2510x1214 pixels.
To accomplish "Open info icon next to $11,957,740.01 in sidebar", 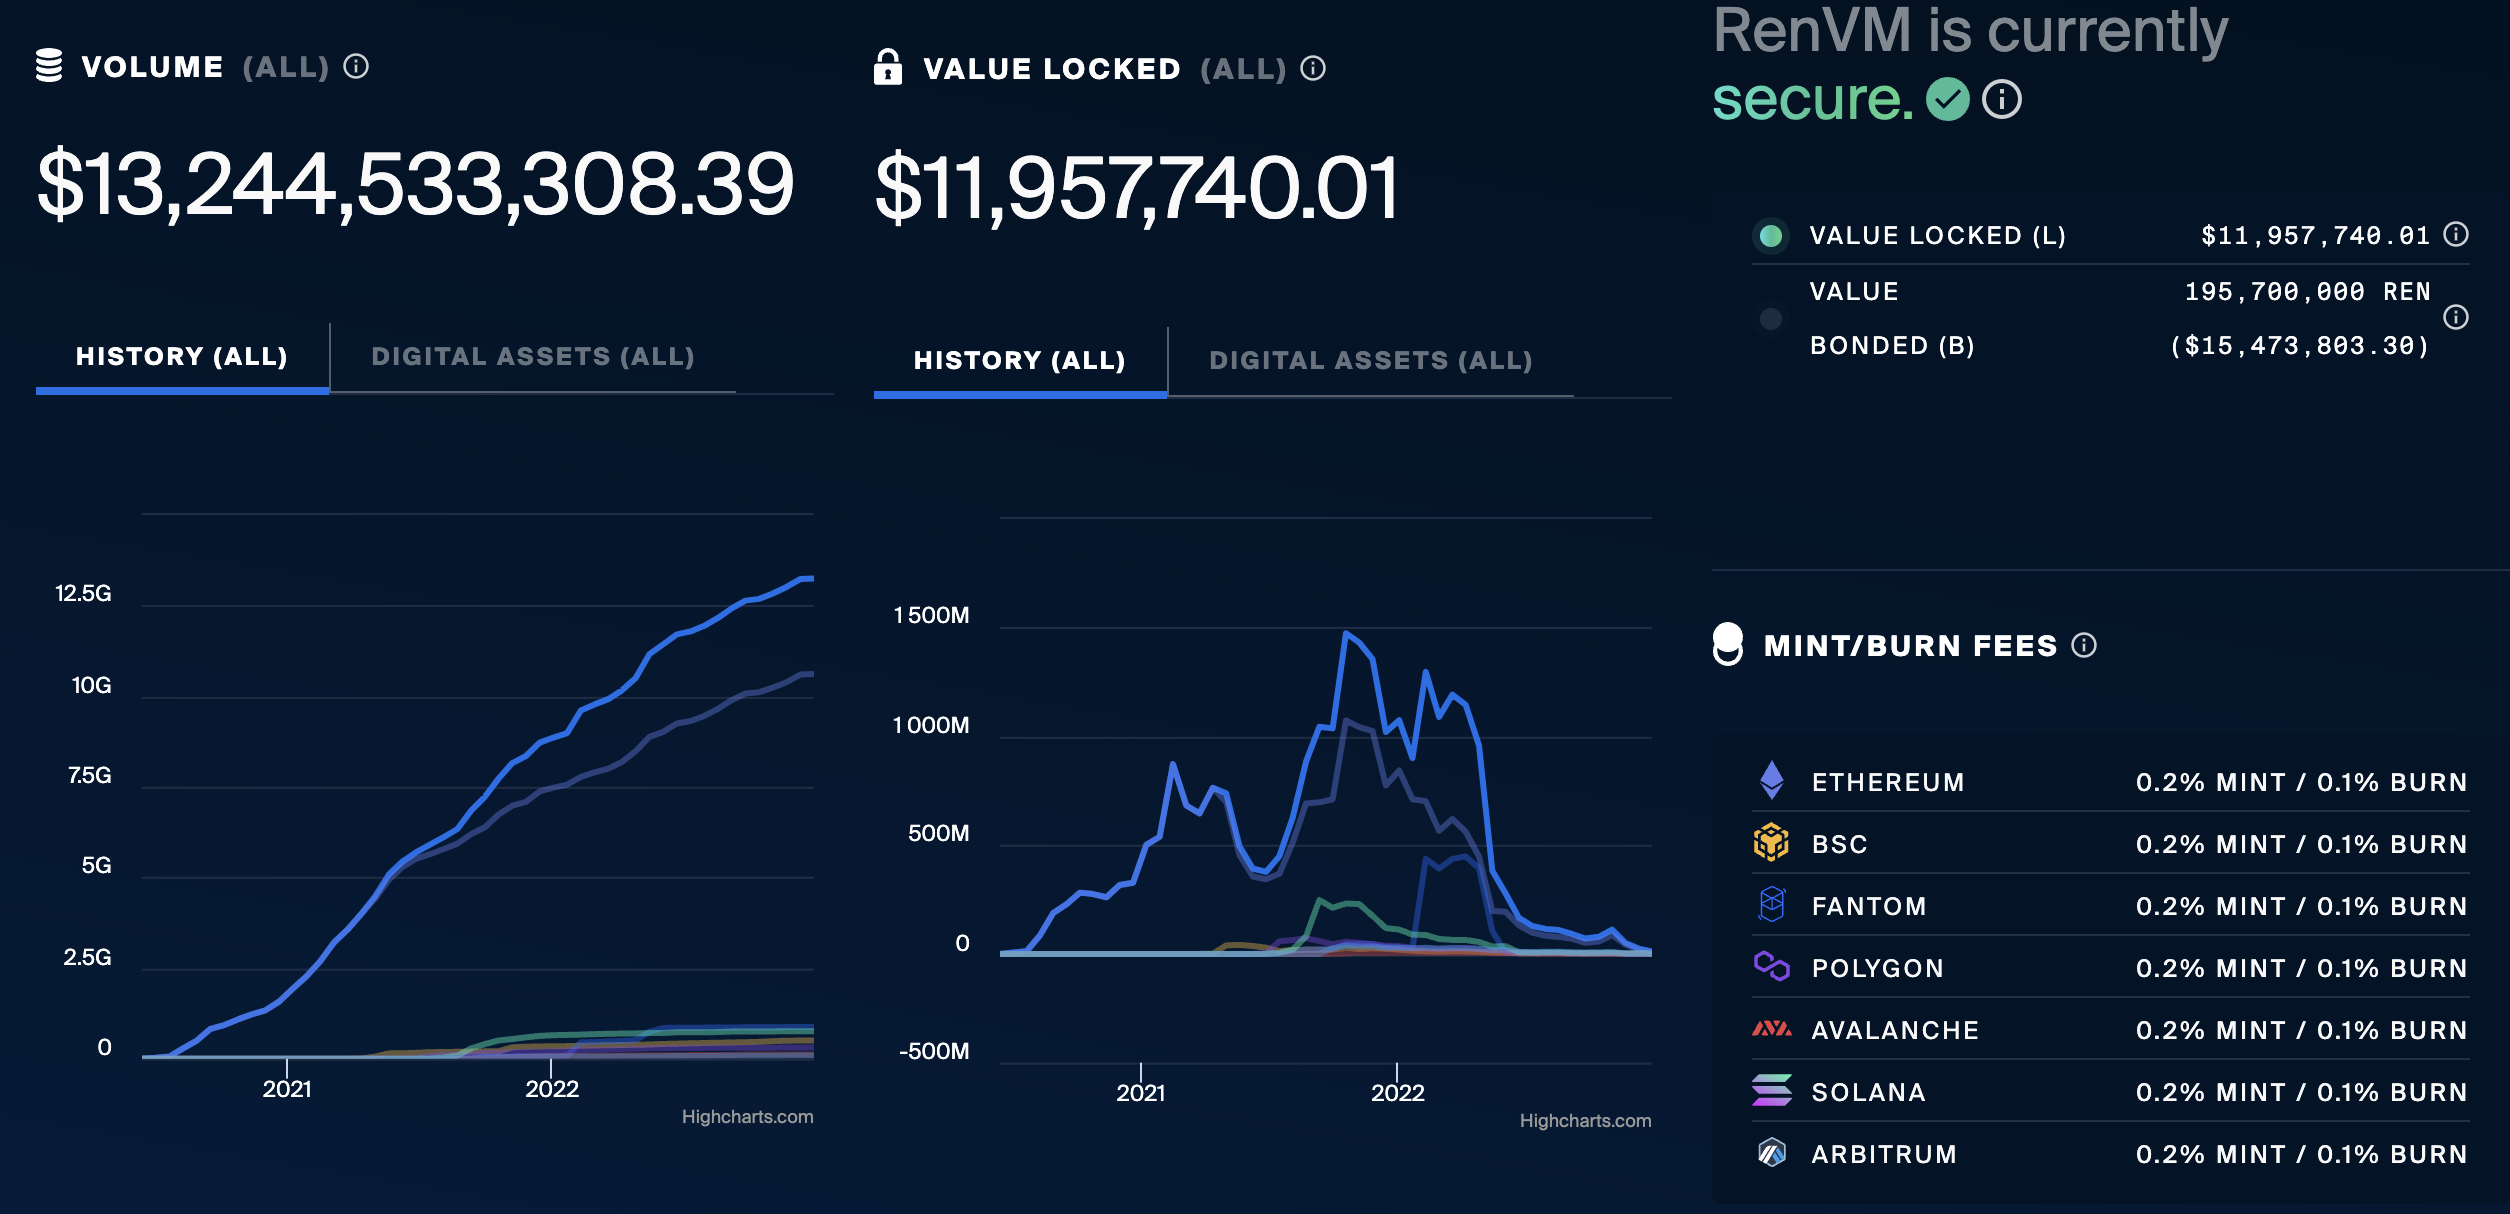I will [2456, 234].
